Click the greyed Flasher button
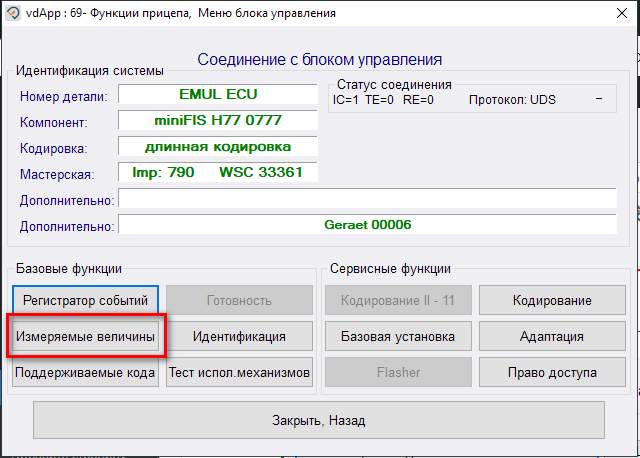Viewport: 640px width, 458px height. [x=398, y=372]
